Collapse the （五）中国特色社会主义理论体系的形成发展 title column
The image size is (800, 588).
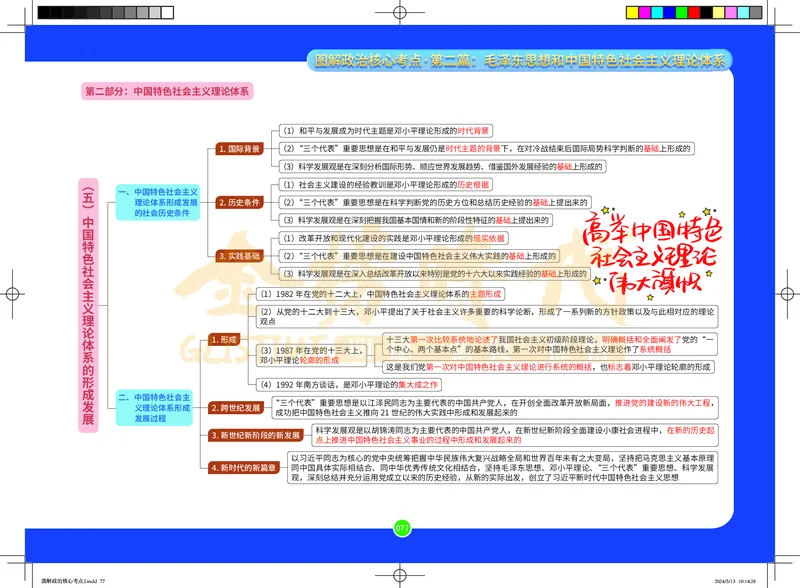pos(92,300)
